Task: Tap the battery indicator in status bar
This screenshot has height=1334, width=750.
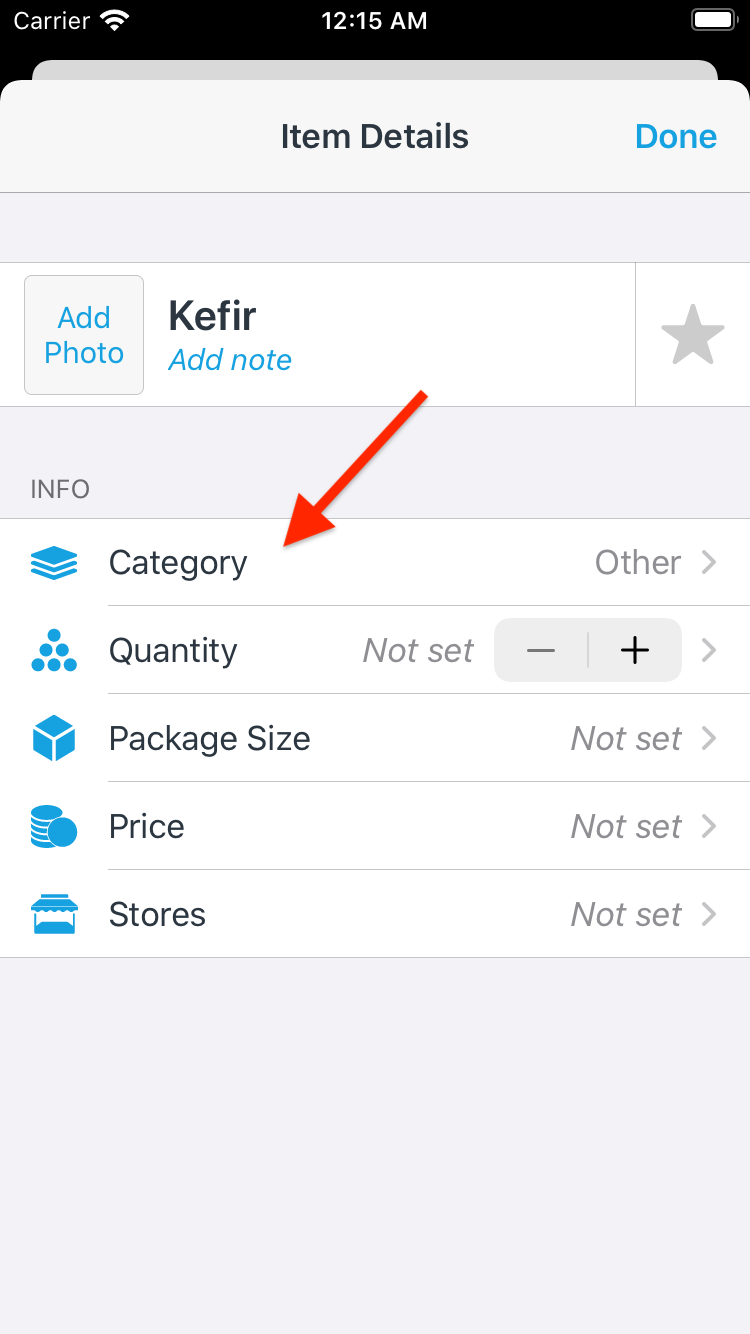Action: point(714,21)
